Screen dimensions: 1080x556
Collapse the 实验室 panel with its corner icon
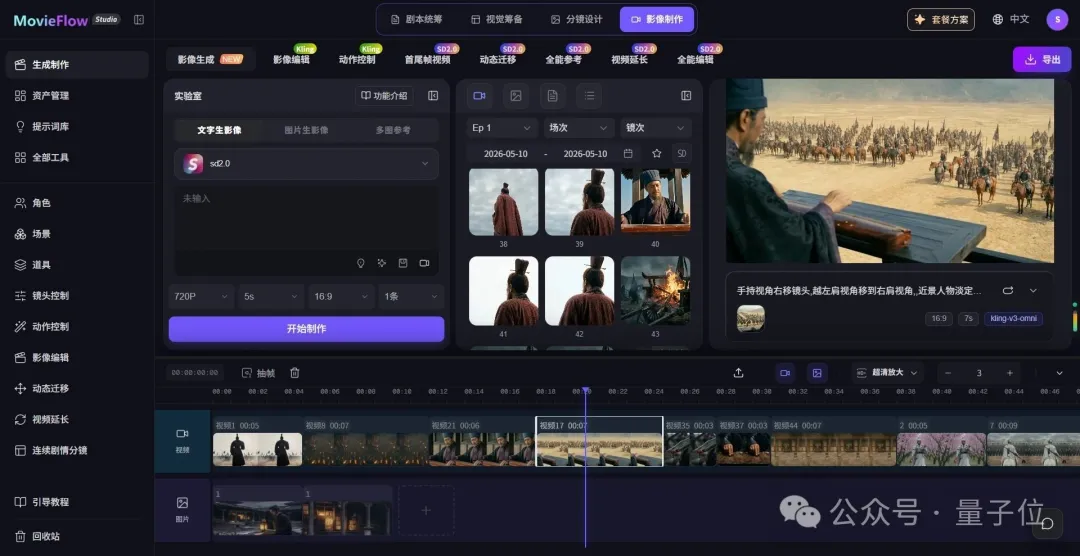pyautogui.click(x=433, y=96)
